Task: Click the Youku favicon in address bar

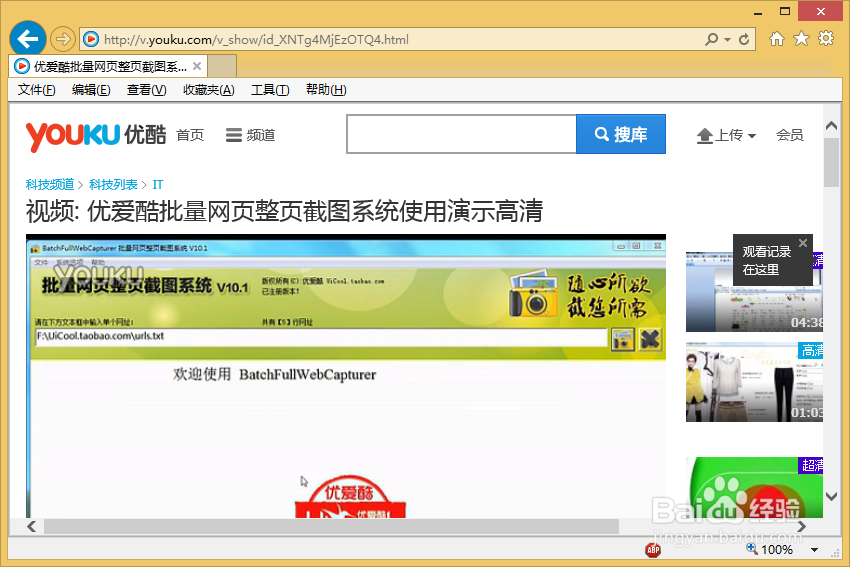Action: (x=91, y=39)
